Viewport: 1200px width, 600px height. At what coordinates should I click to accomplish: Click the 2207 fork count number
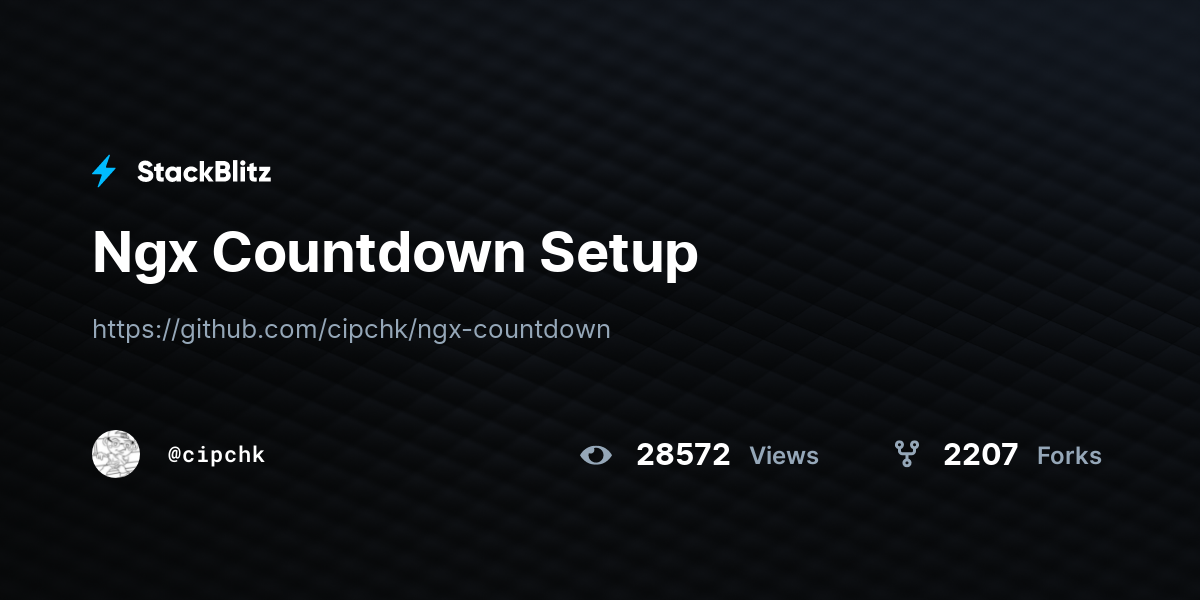981,455
